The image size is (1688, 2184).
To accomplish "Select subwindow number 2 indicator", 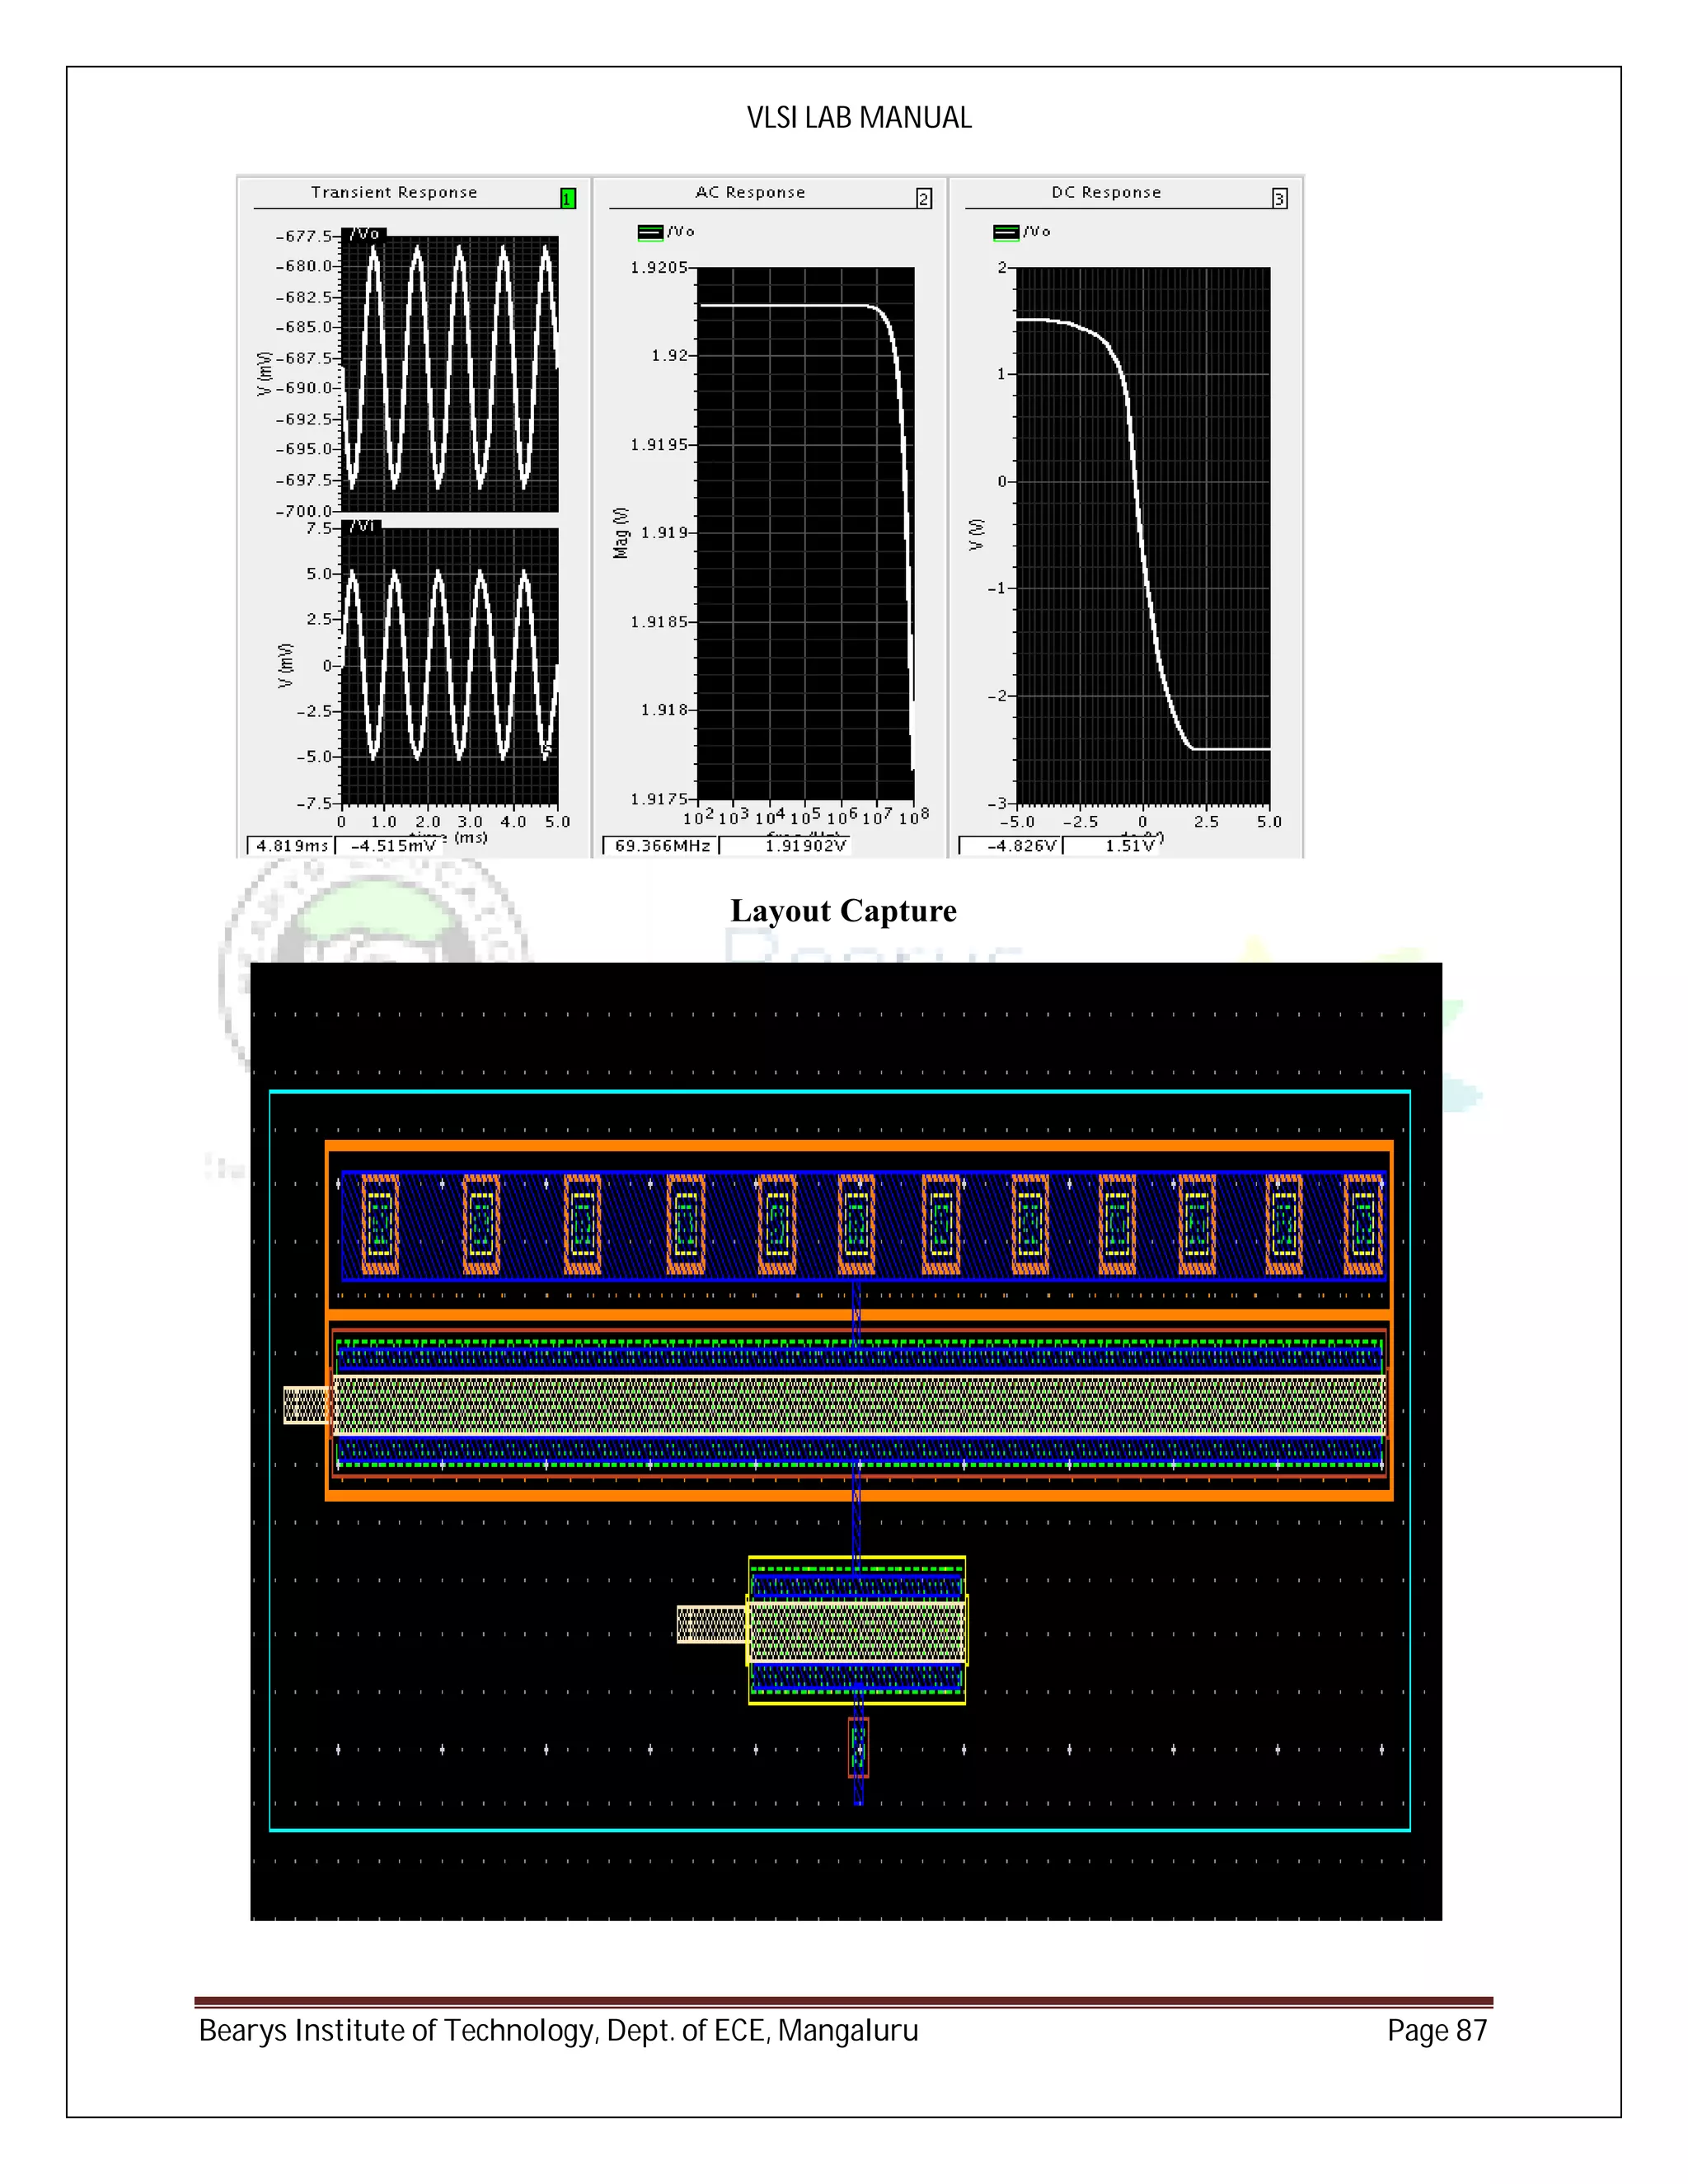I will [924, 198].
